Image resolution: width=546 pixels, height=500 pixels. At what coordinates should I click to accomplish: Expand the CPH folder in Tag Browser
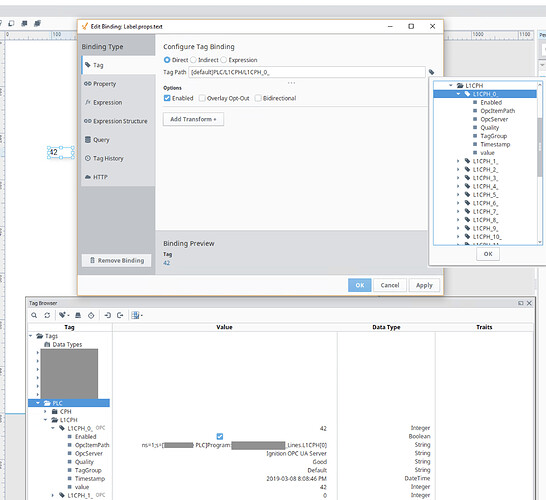pyautogui.click(x=45, y=412)
